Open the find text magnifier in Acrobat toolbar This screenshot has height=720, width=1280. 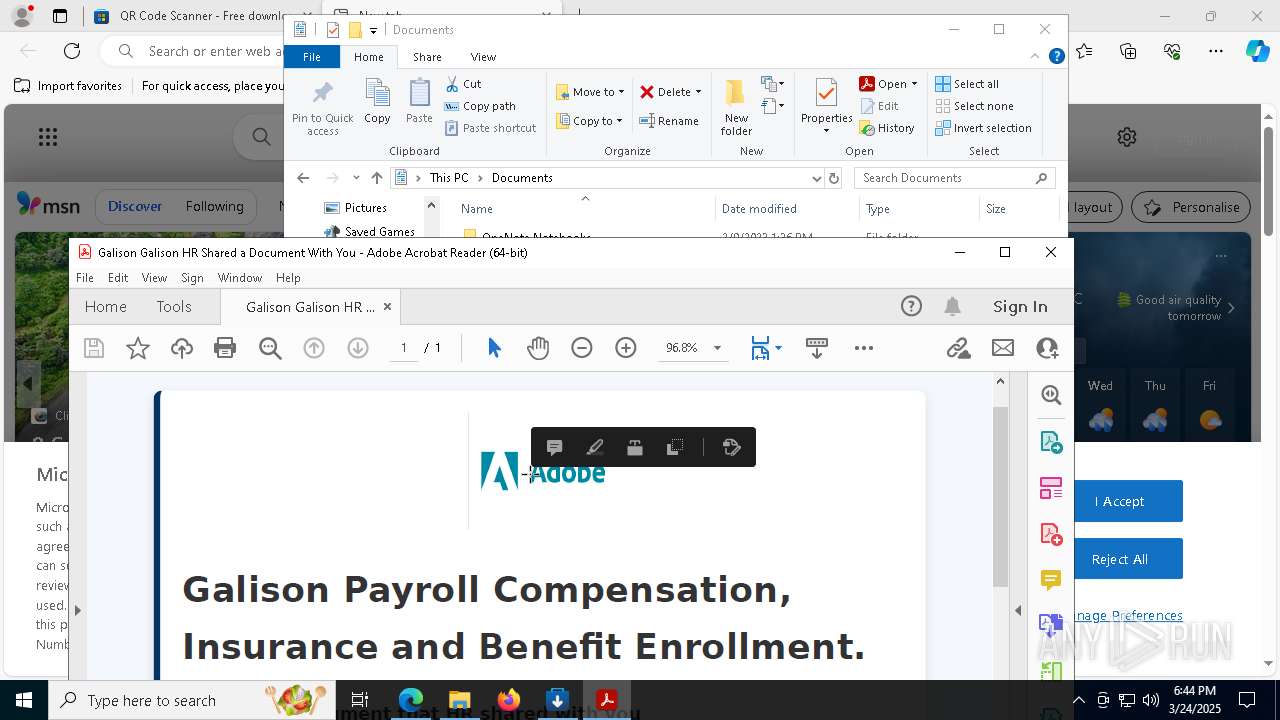click(x=270, y=348)
